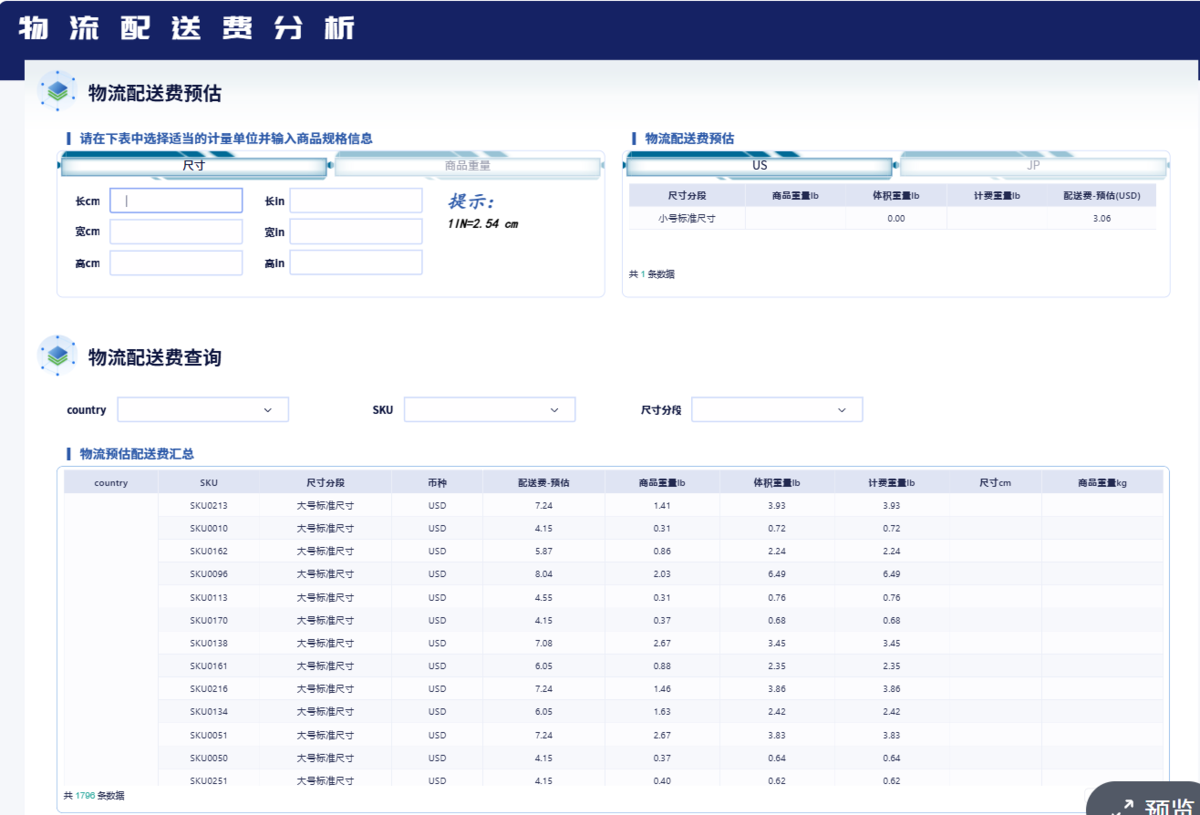This screenshot has height=815, width=1200.
Task: Select row SKU0216
Action: click(x=660, y=689)
